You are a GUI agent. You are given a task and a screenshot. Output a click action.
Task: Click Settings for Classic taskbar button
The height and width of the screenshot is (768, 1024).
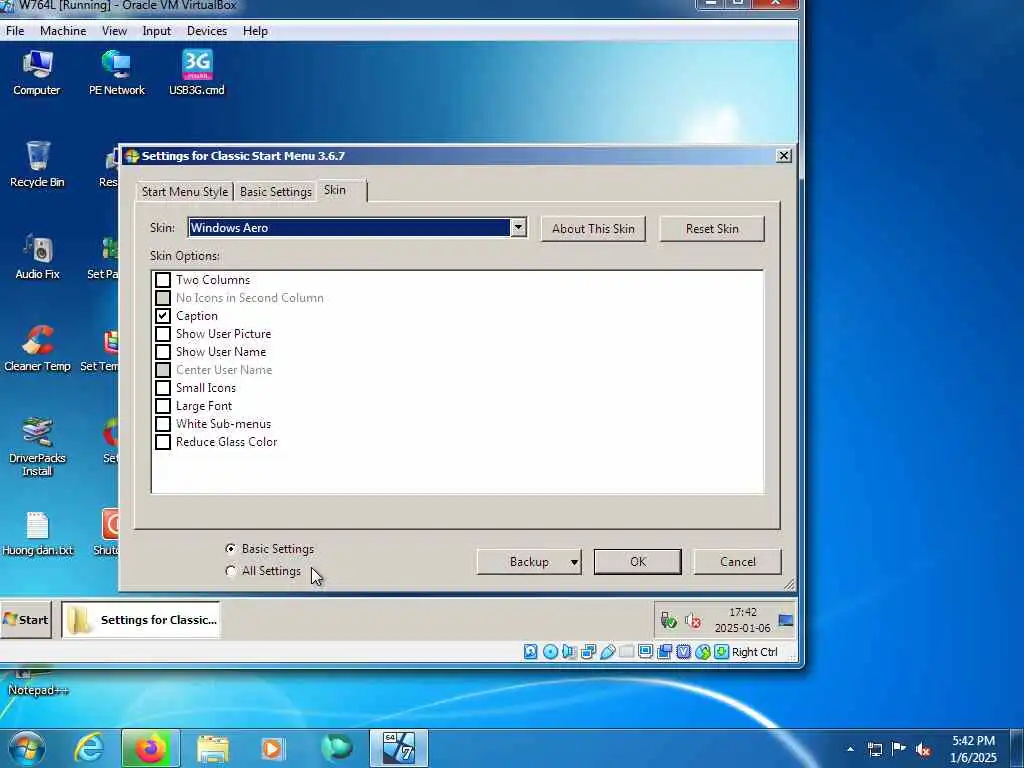click(x=141, y=620)
